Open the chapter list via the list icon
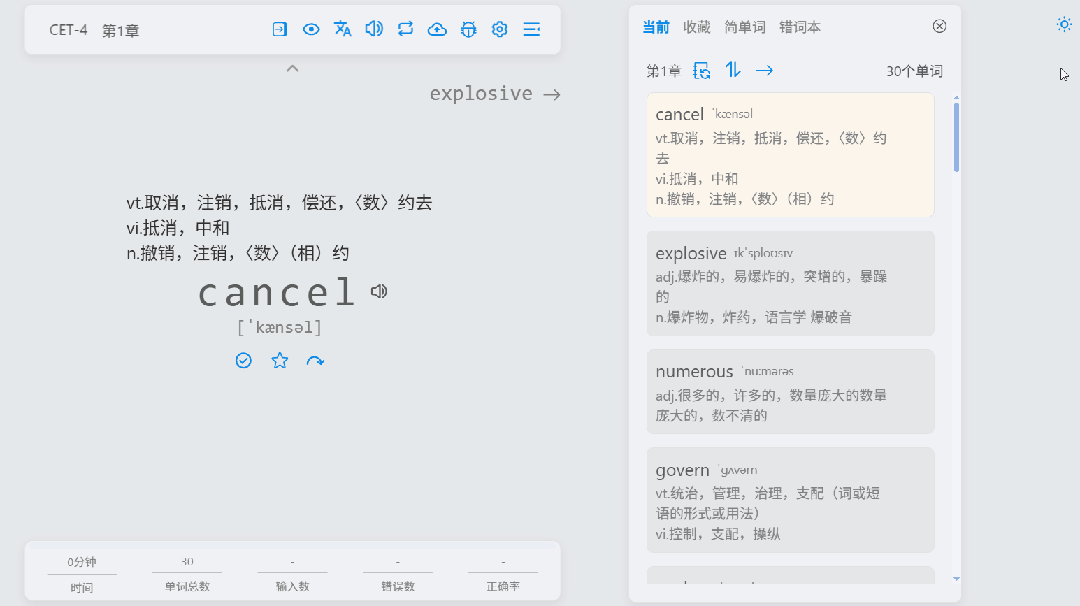The image size is (1080, 606). (531, 29)
